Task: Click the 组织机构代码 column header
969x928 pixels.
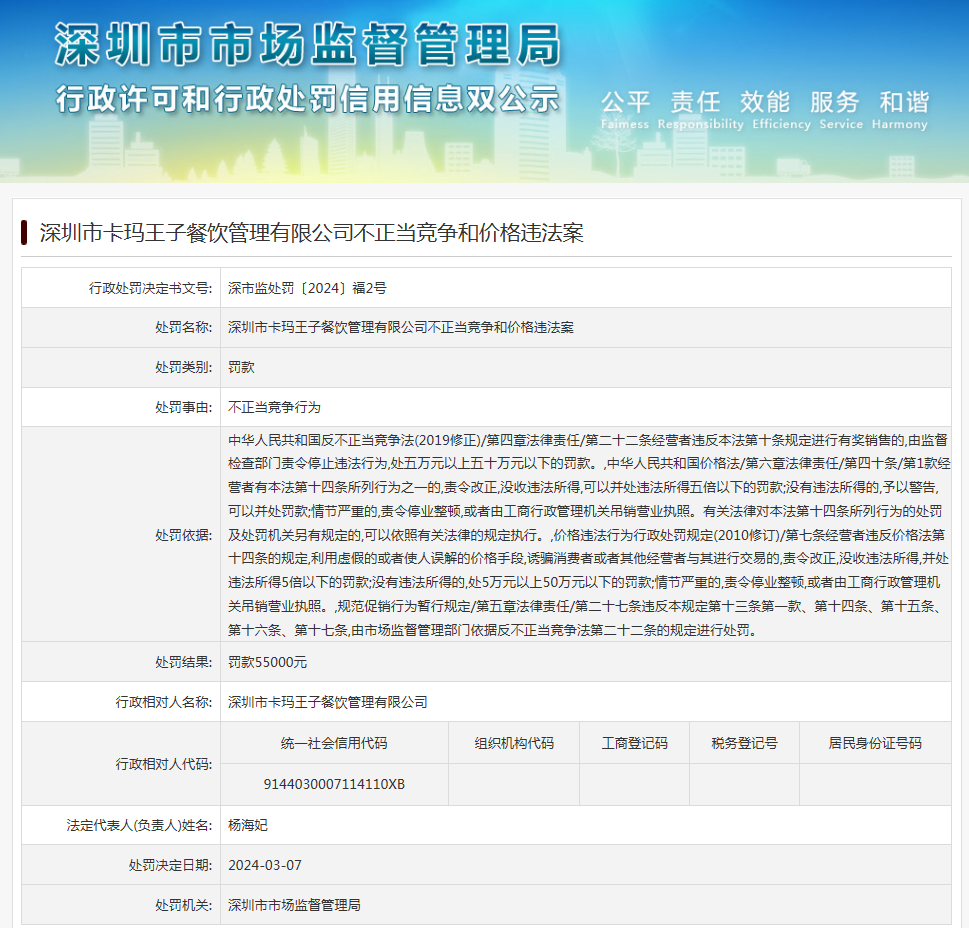Action: coord(514,743)
